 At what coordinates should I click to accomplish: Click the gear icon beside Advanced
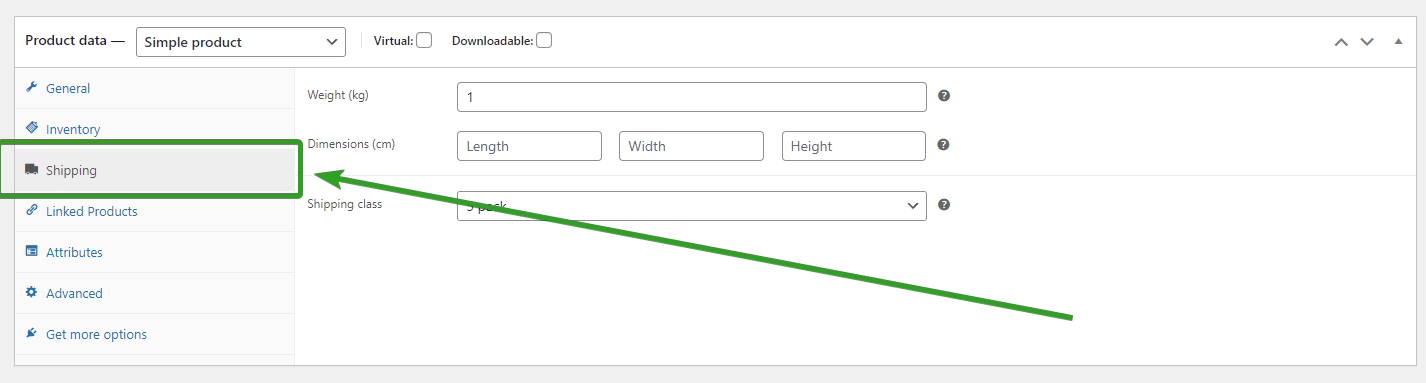(31, 293)
